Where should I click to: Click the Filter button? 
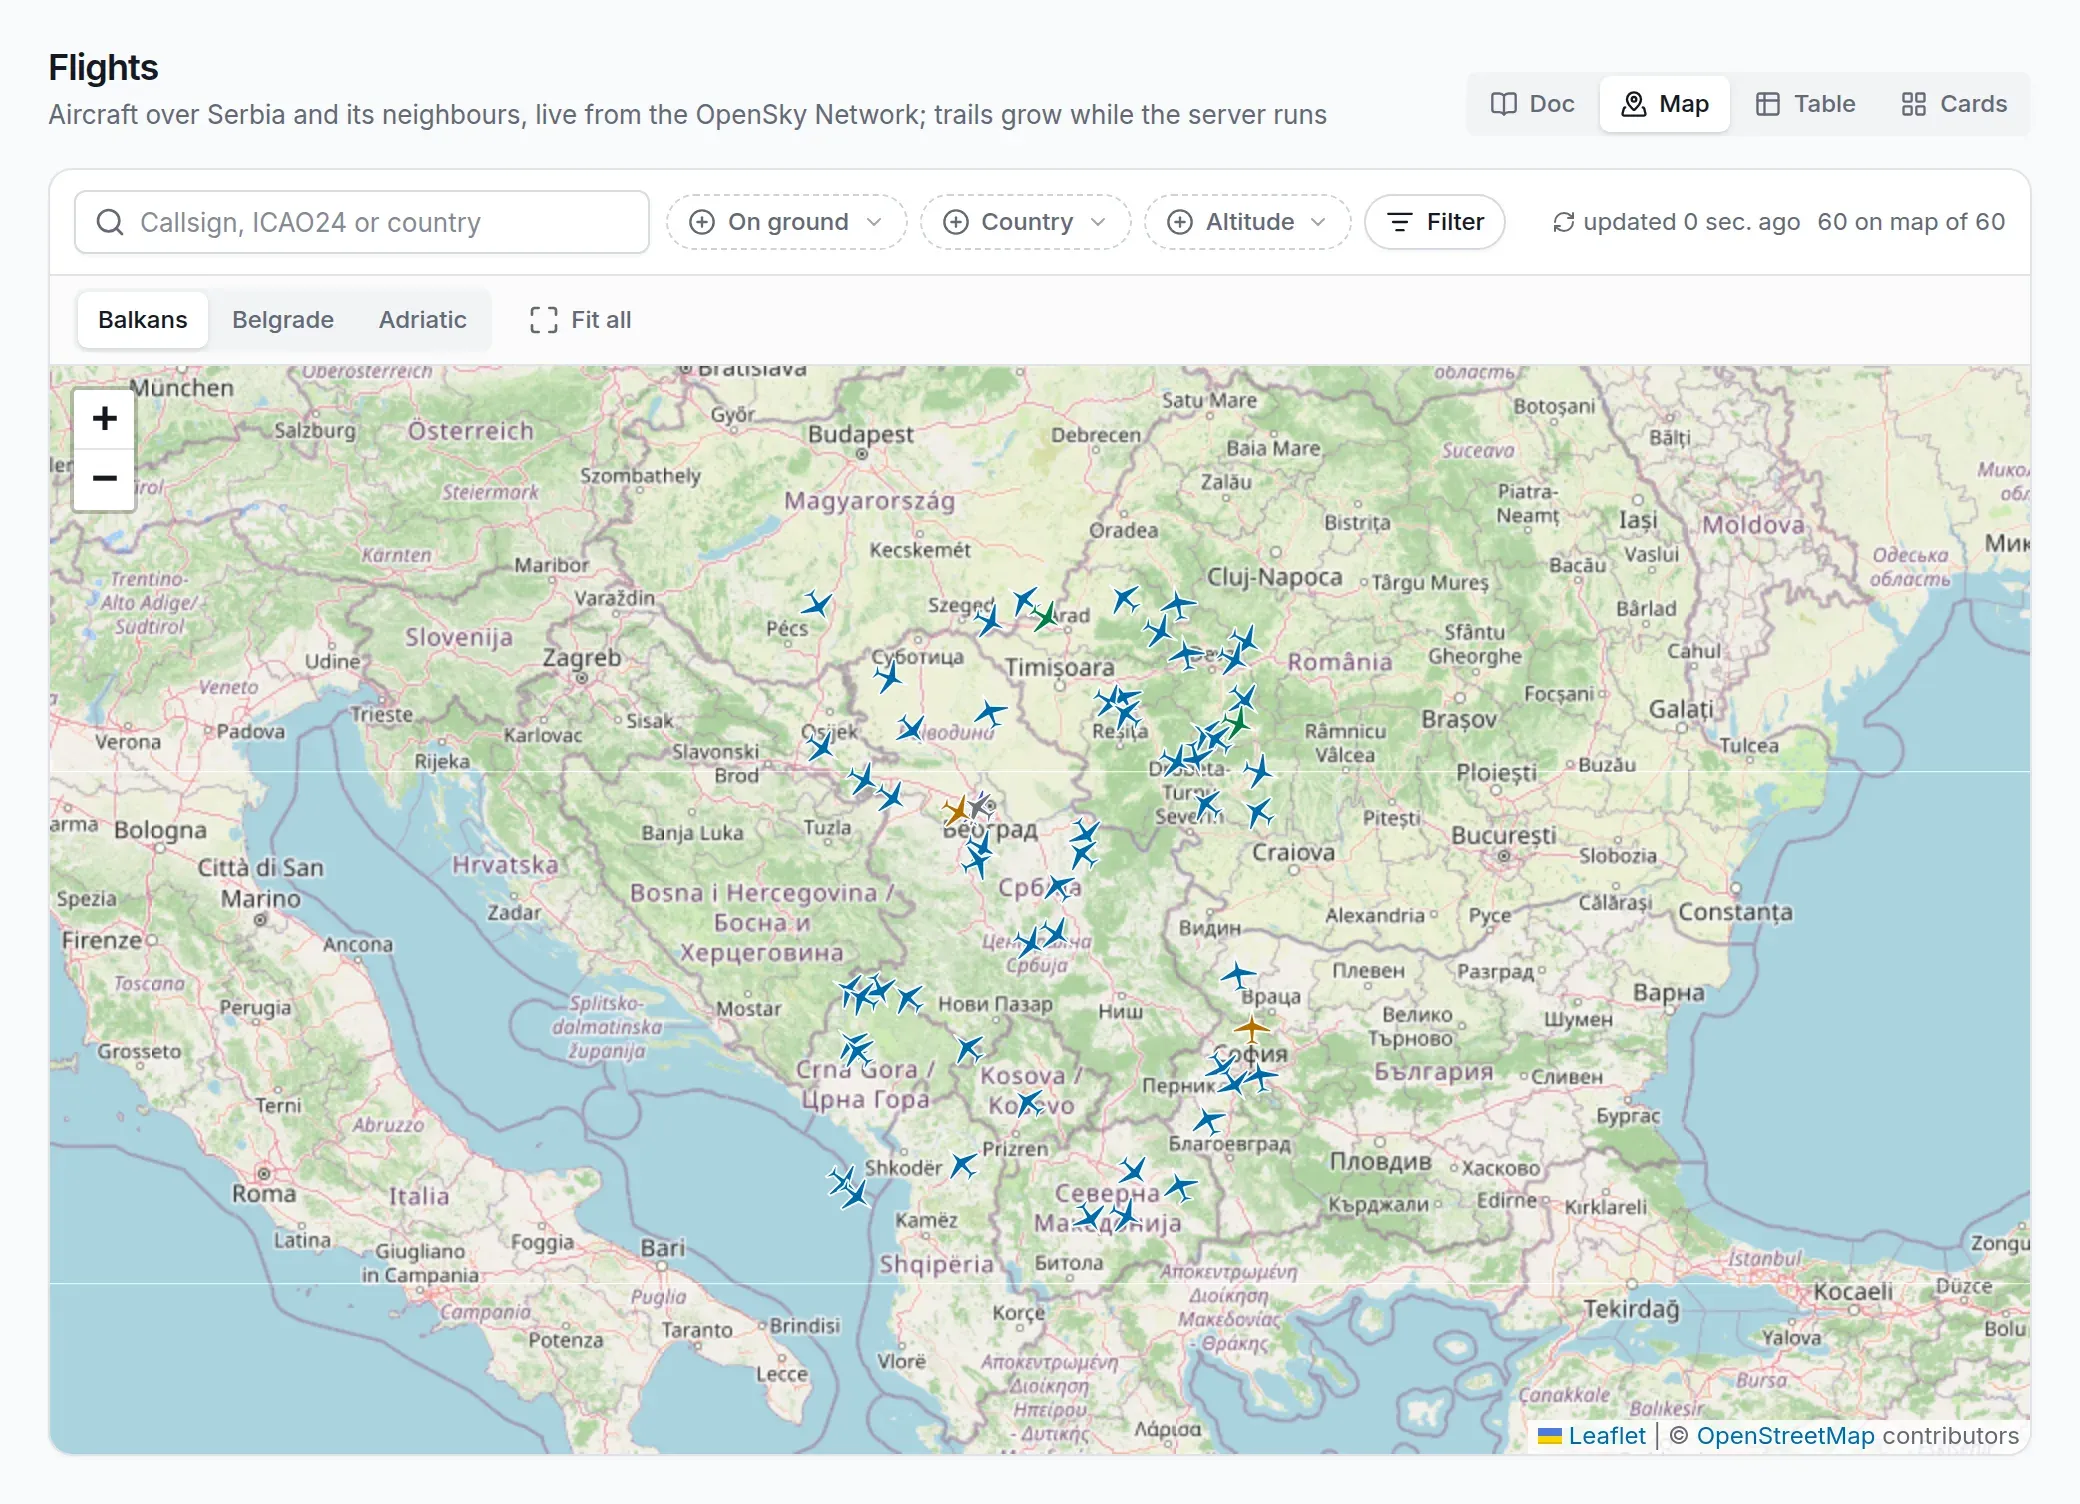click(x=1435, y=222)
